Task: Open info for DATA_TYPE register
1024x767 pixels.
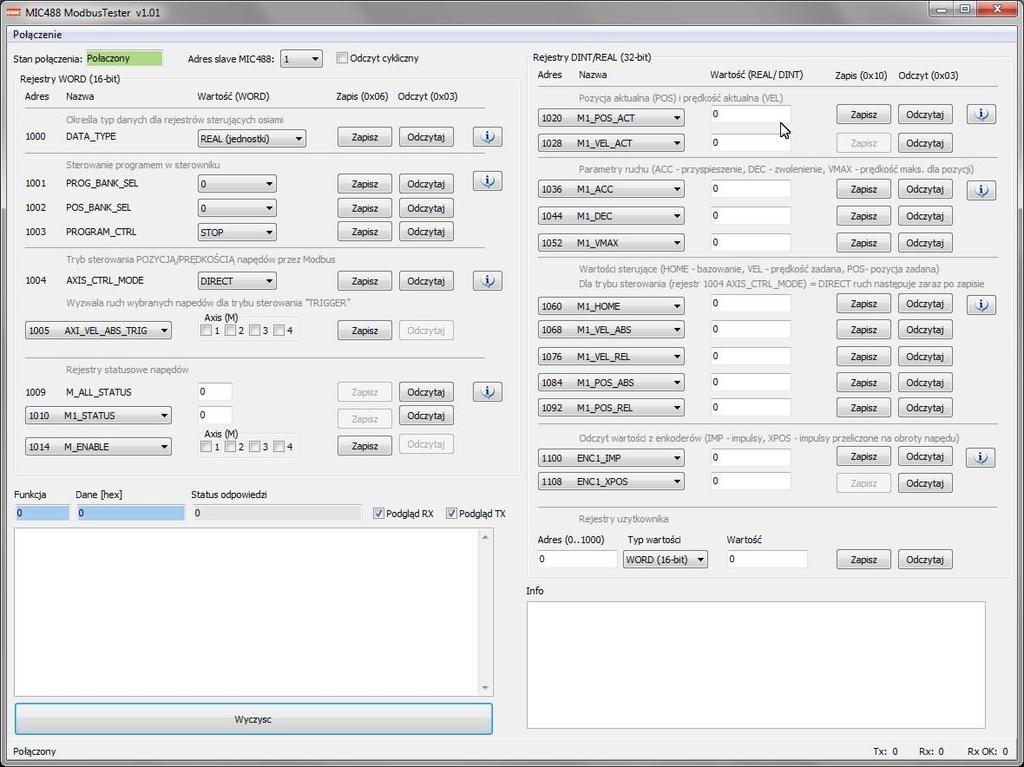Action: [487, 137]
